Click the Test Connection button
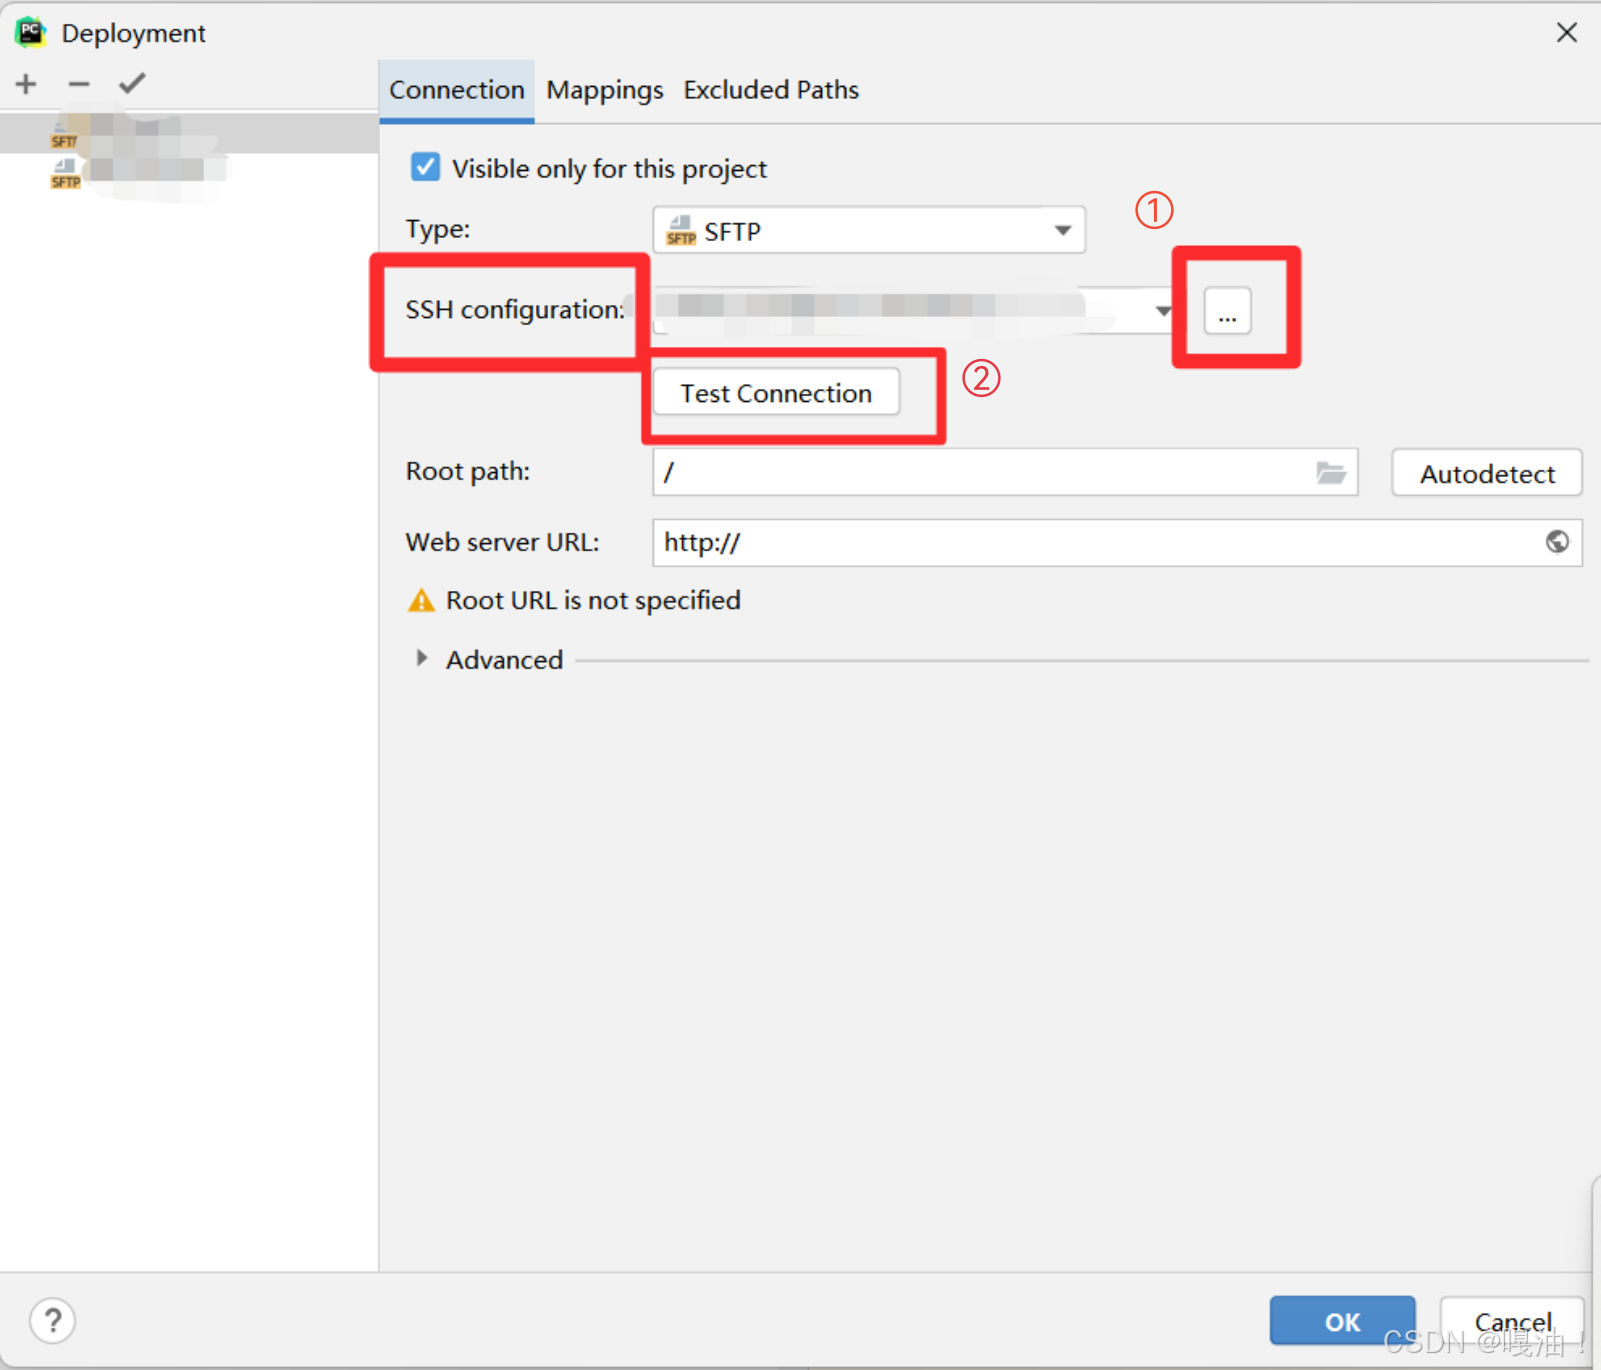The width and height of the screenshot is (1601, 1370). coord(776,393)
